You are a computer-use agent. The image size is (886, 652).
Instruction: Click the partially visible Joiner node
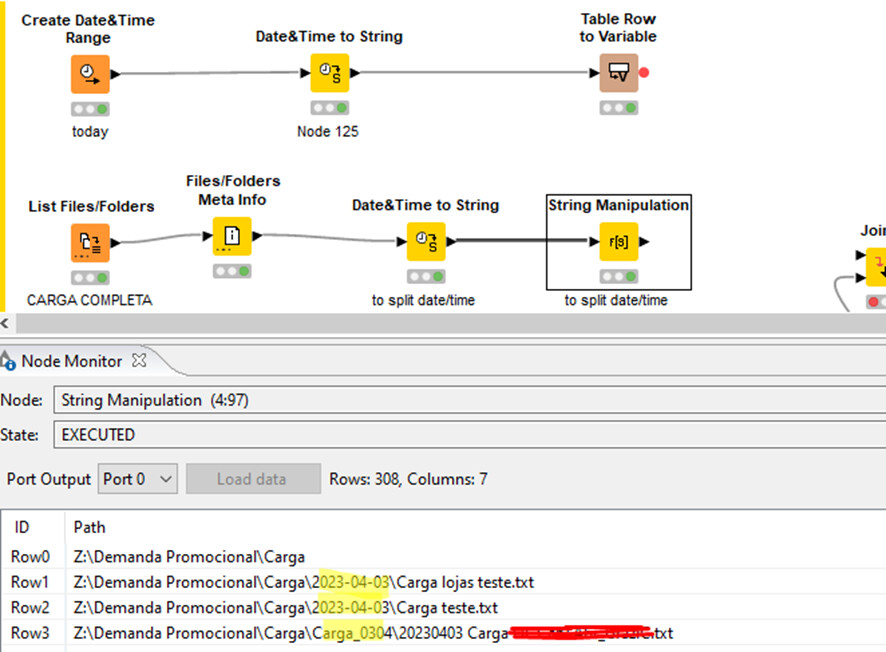876,264
